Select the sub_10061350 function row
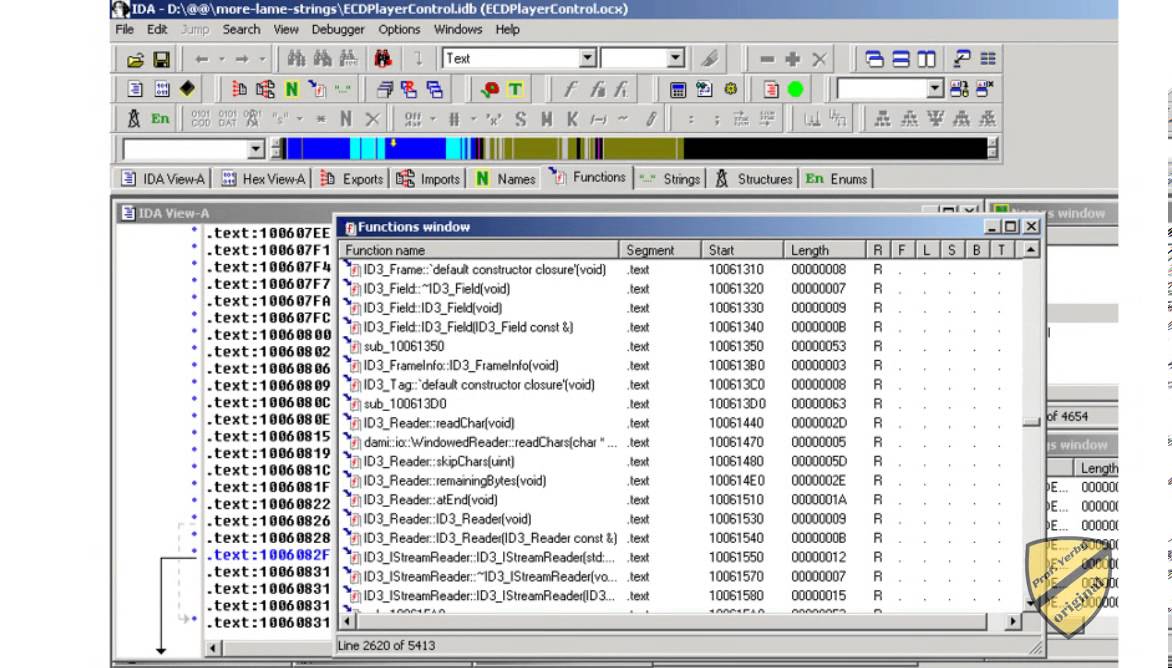1172x668 pixels. click(680, 346)
